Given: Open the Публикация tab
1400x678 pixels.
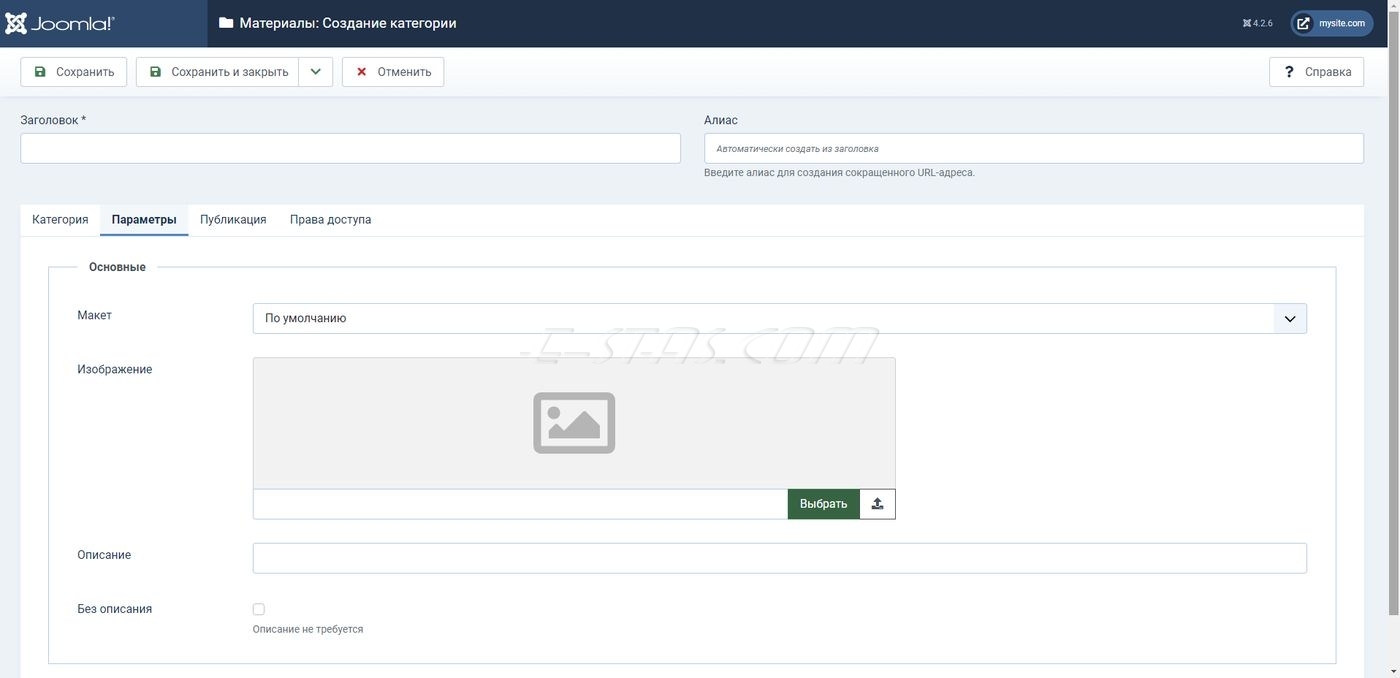Looking at the screenshot, I should pyautogui.click(x=233, y=220).
